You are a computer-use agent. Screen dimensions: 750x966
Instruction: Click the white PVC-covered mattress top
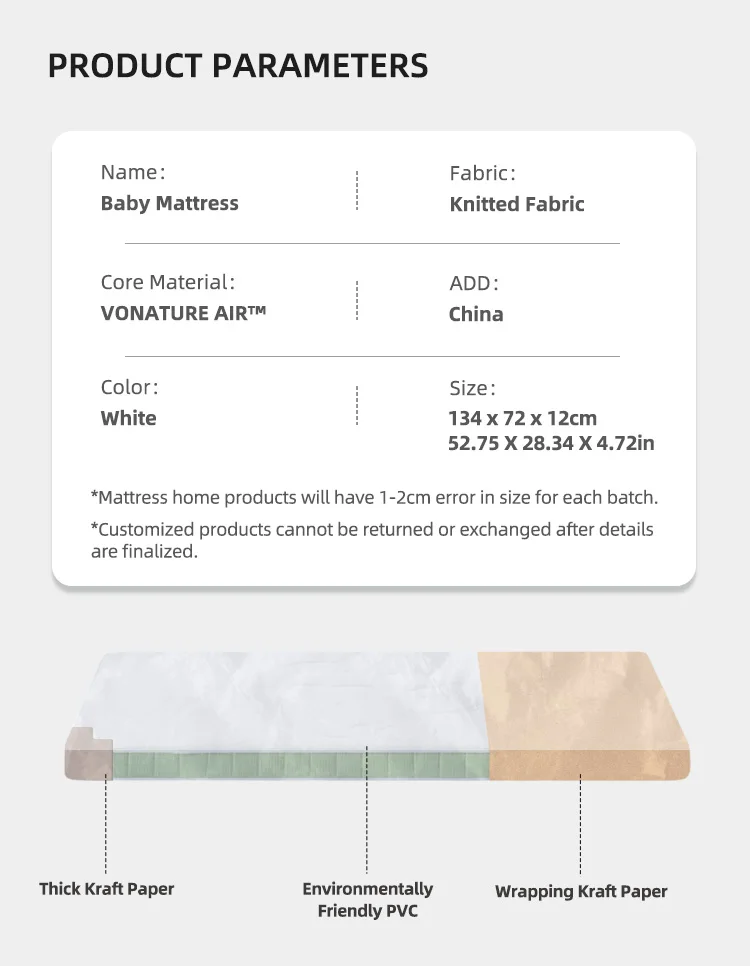(290, 700)
